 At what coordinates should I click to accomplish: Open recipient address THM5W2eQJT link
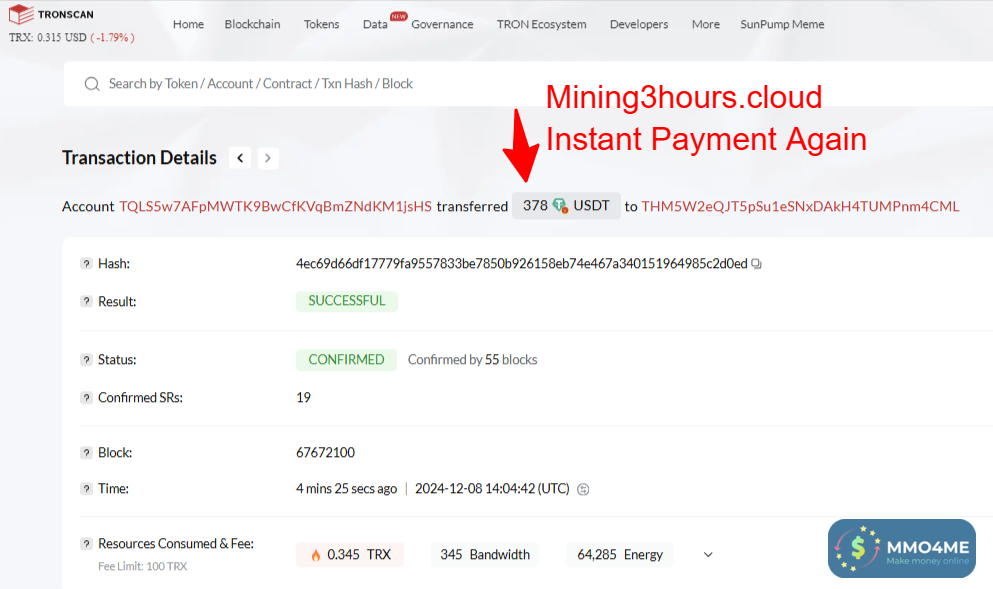click(800, 206)
